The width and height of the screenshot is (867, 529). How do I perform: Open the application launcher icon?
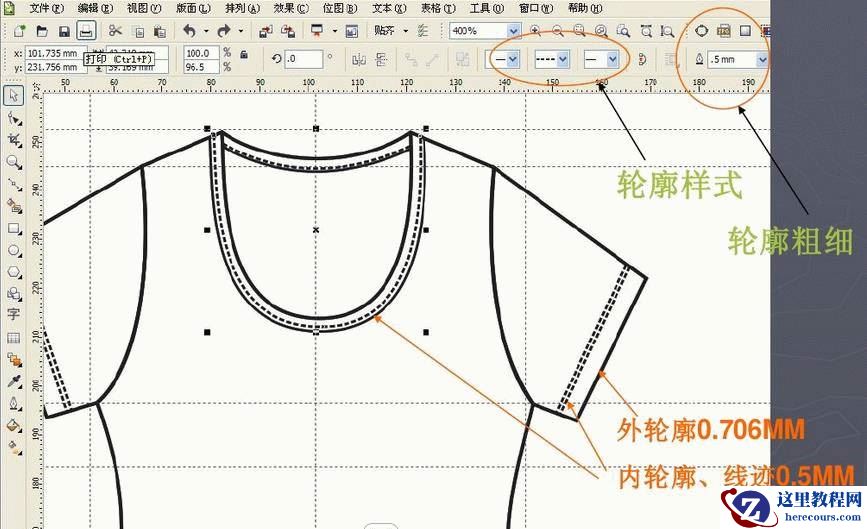click(x=317, y=31)
